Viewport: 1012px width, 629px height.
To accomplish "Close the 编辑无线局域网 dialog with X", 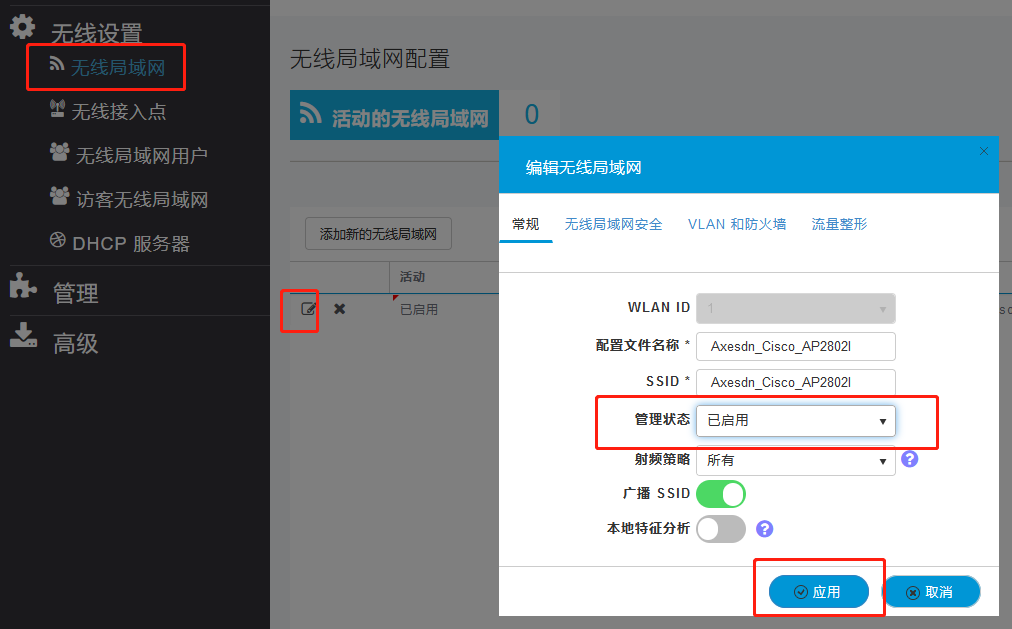I will [983, 151].
